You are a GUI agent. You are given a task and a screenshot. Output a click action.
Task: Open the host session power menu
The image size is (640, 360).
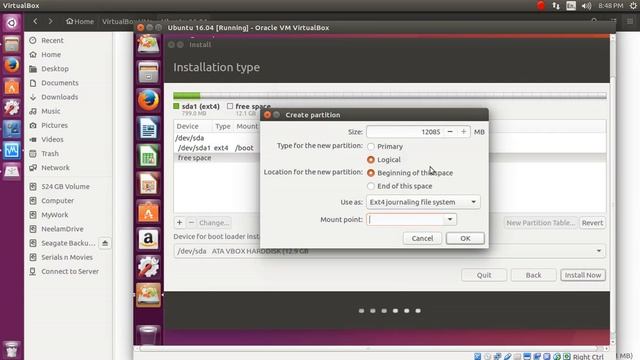pos(633,6)
